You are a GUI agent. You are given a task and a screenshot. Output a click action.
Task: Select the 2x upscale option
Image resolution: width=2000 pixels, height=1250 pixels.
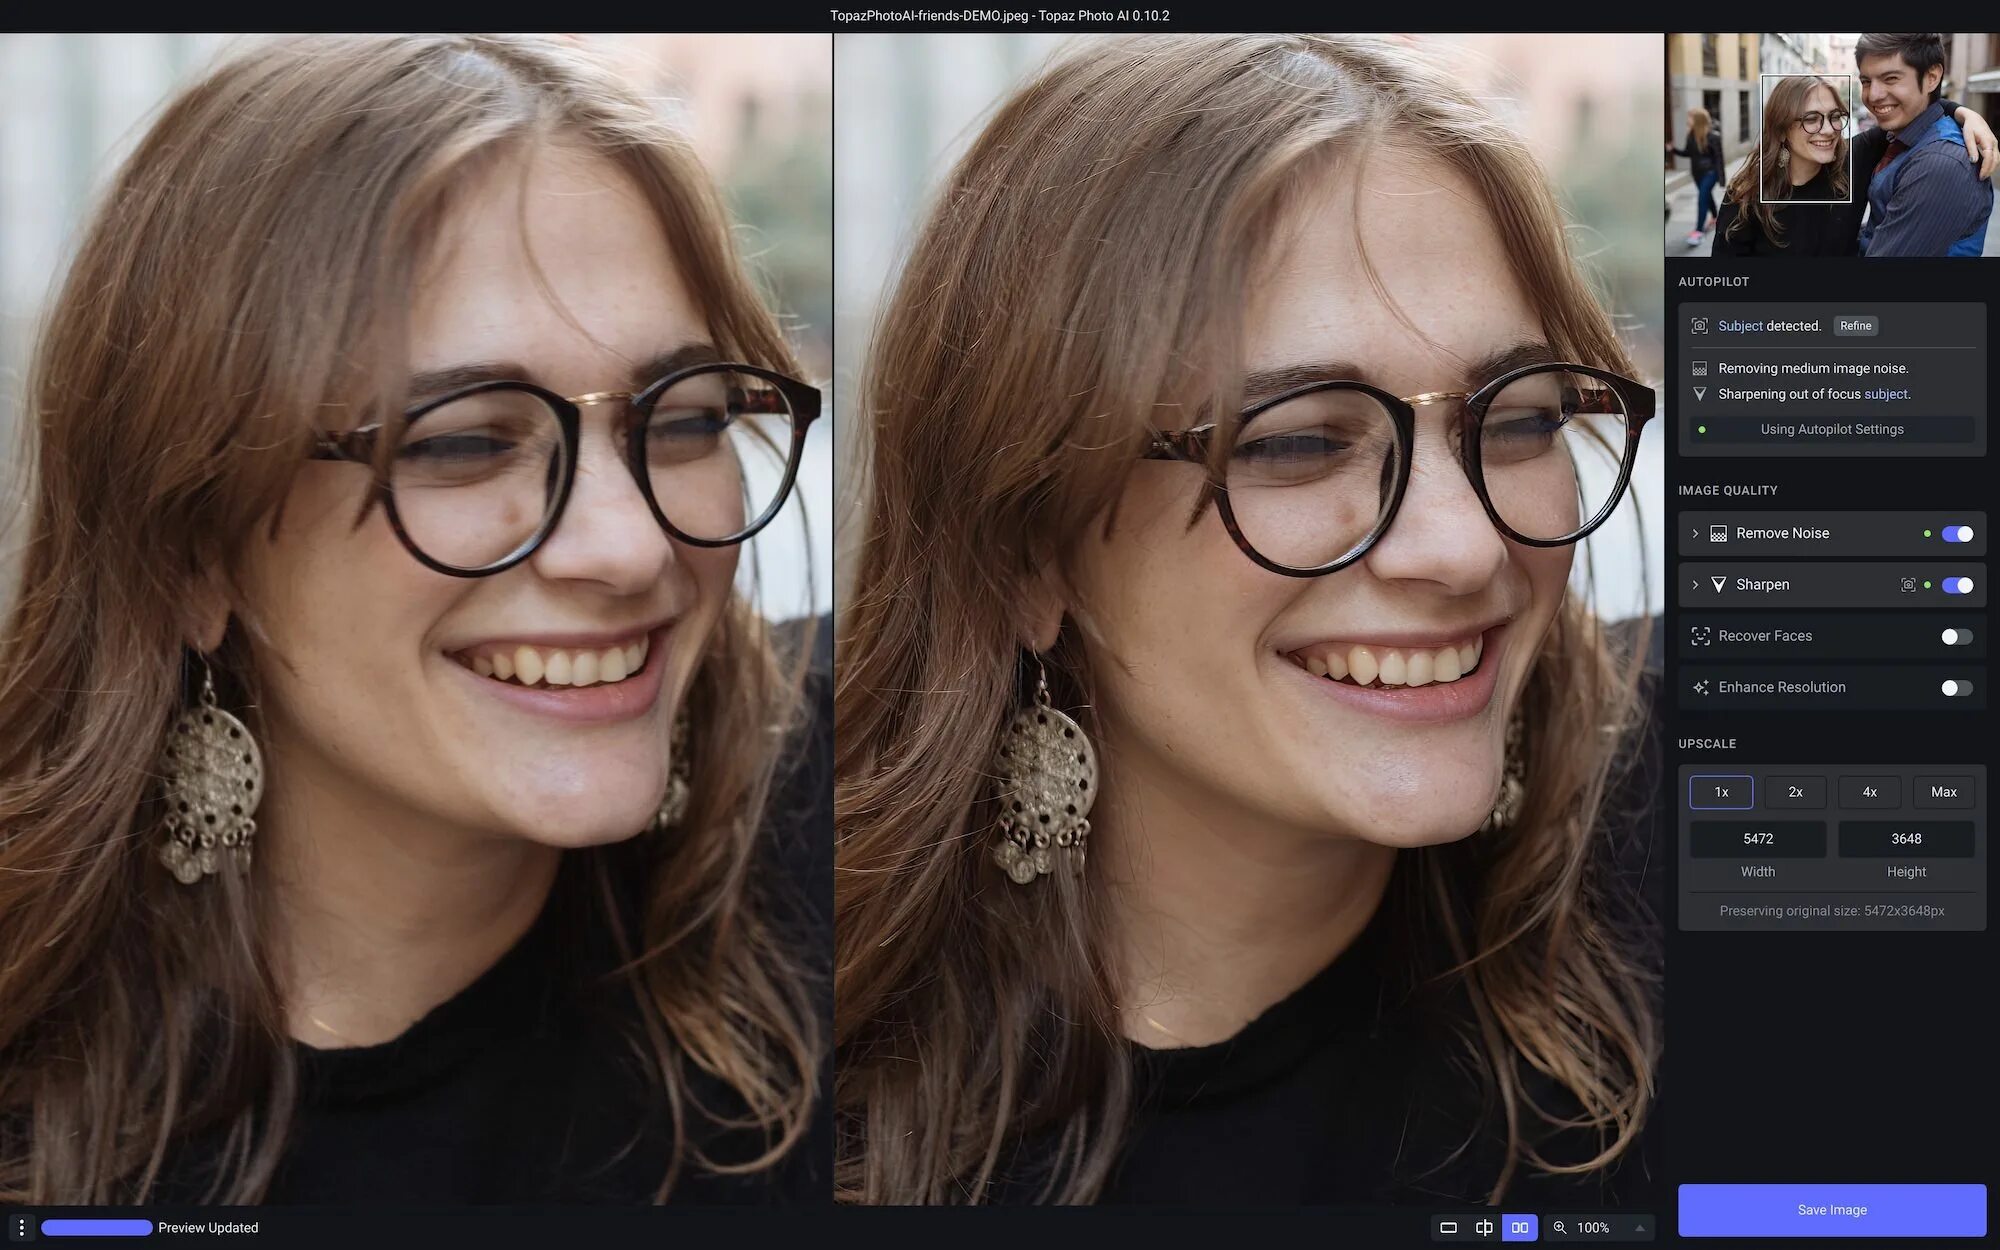pos(1796,791)
